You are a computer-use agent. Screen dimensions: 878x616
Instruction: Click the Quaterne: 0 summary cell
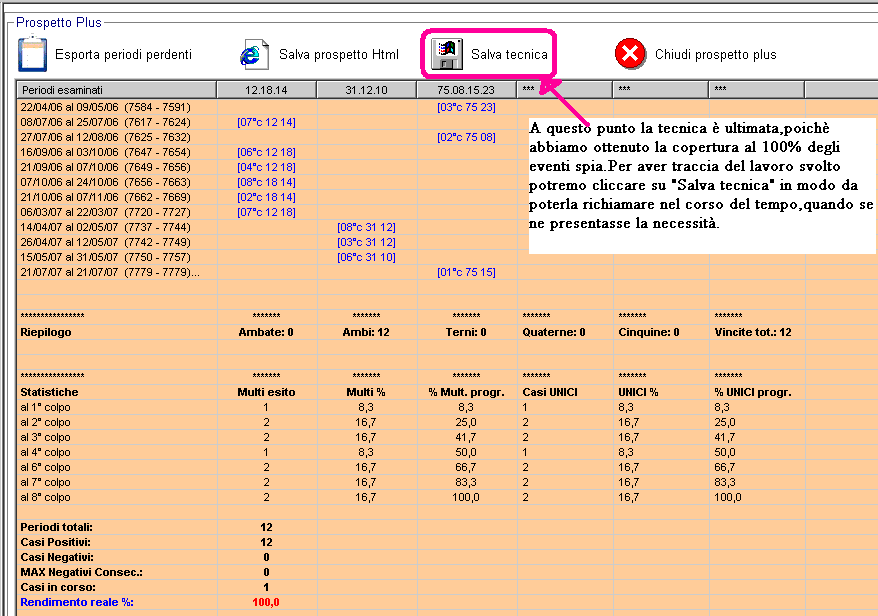[x=554, y=332]
